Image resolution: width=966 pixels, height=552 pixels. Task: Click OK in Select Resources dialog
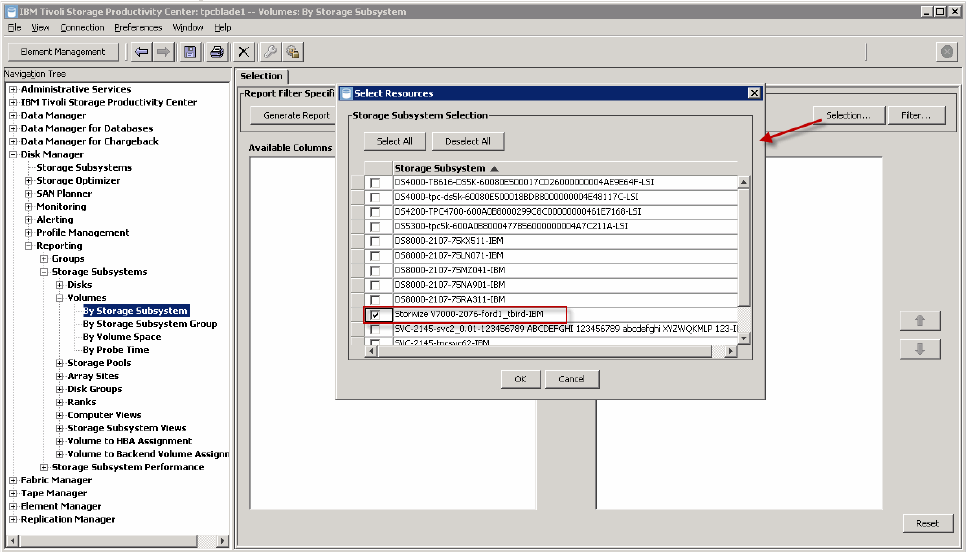click(x=520, y=379)
